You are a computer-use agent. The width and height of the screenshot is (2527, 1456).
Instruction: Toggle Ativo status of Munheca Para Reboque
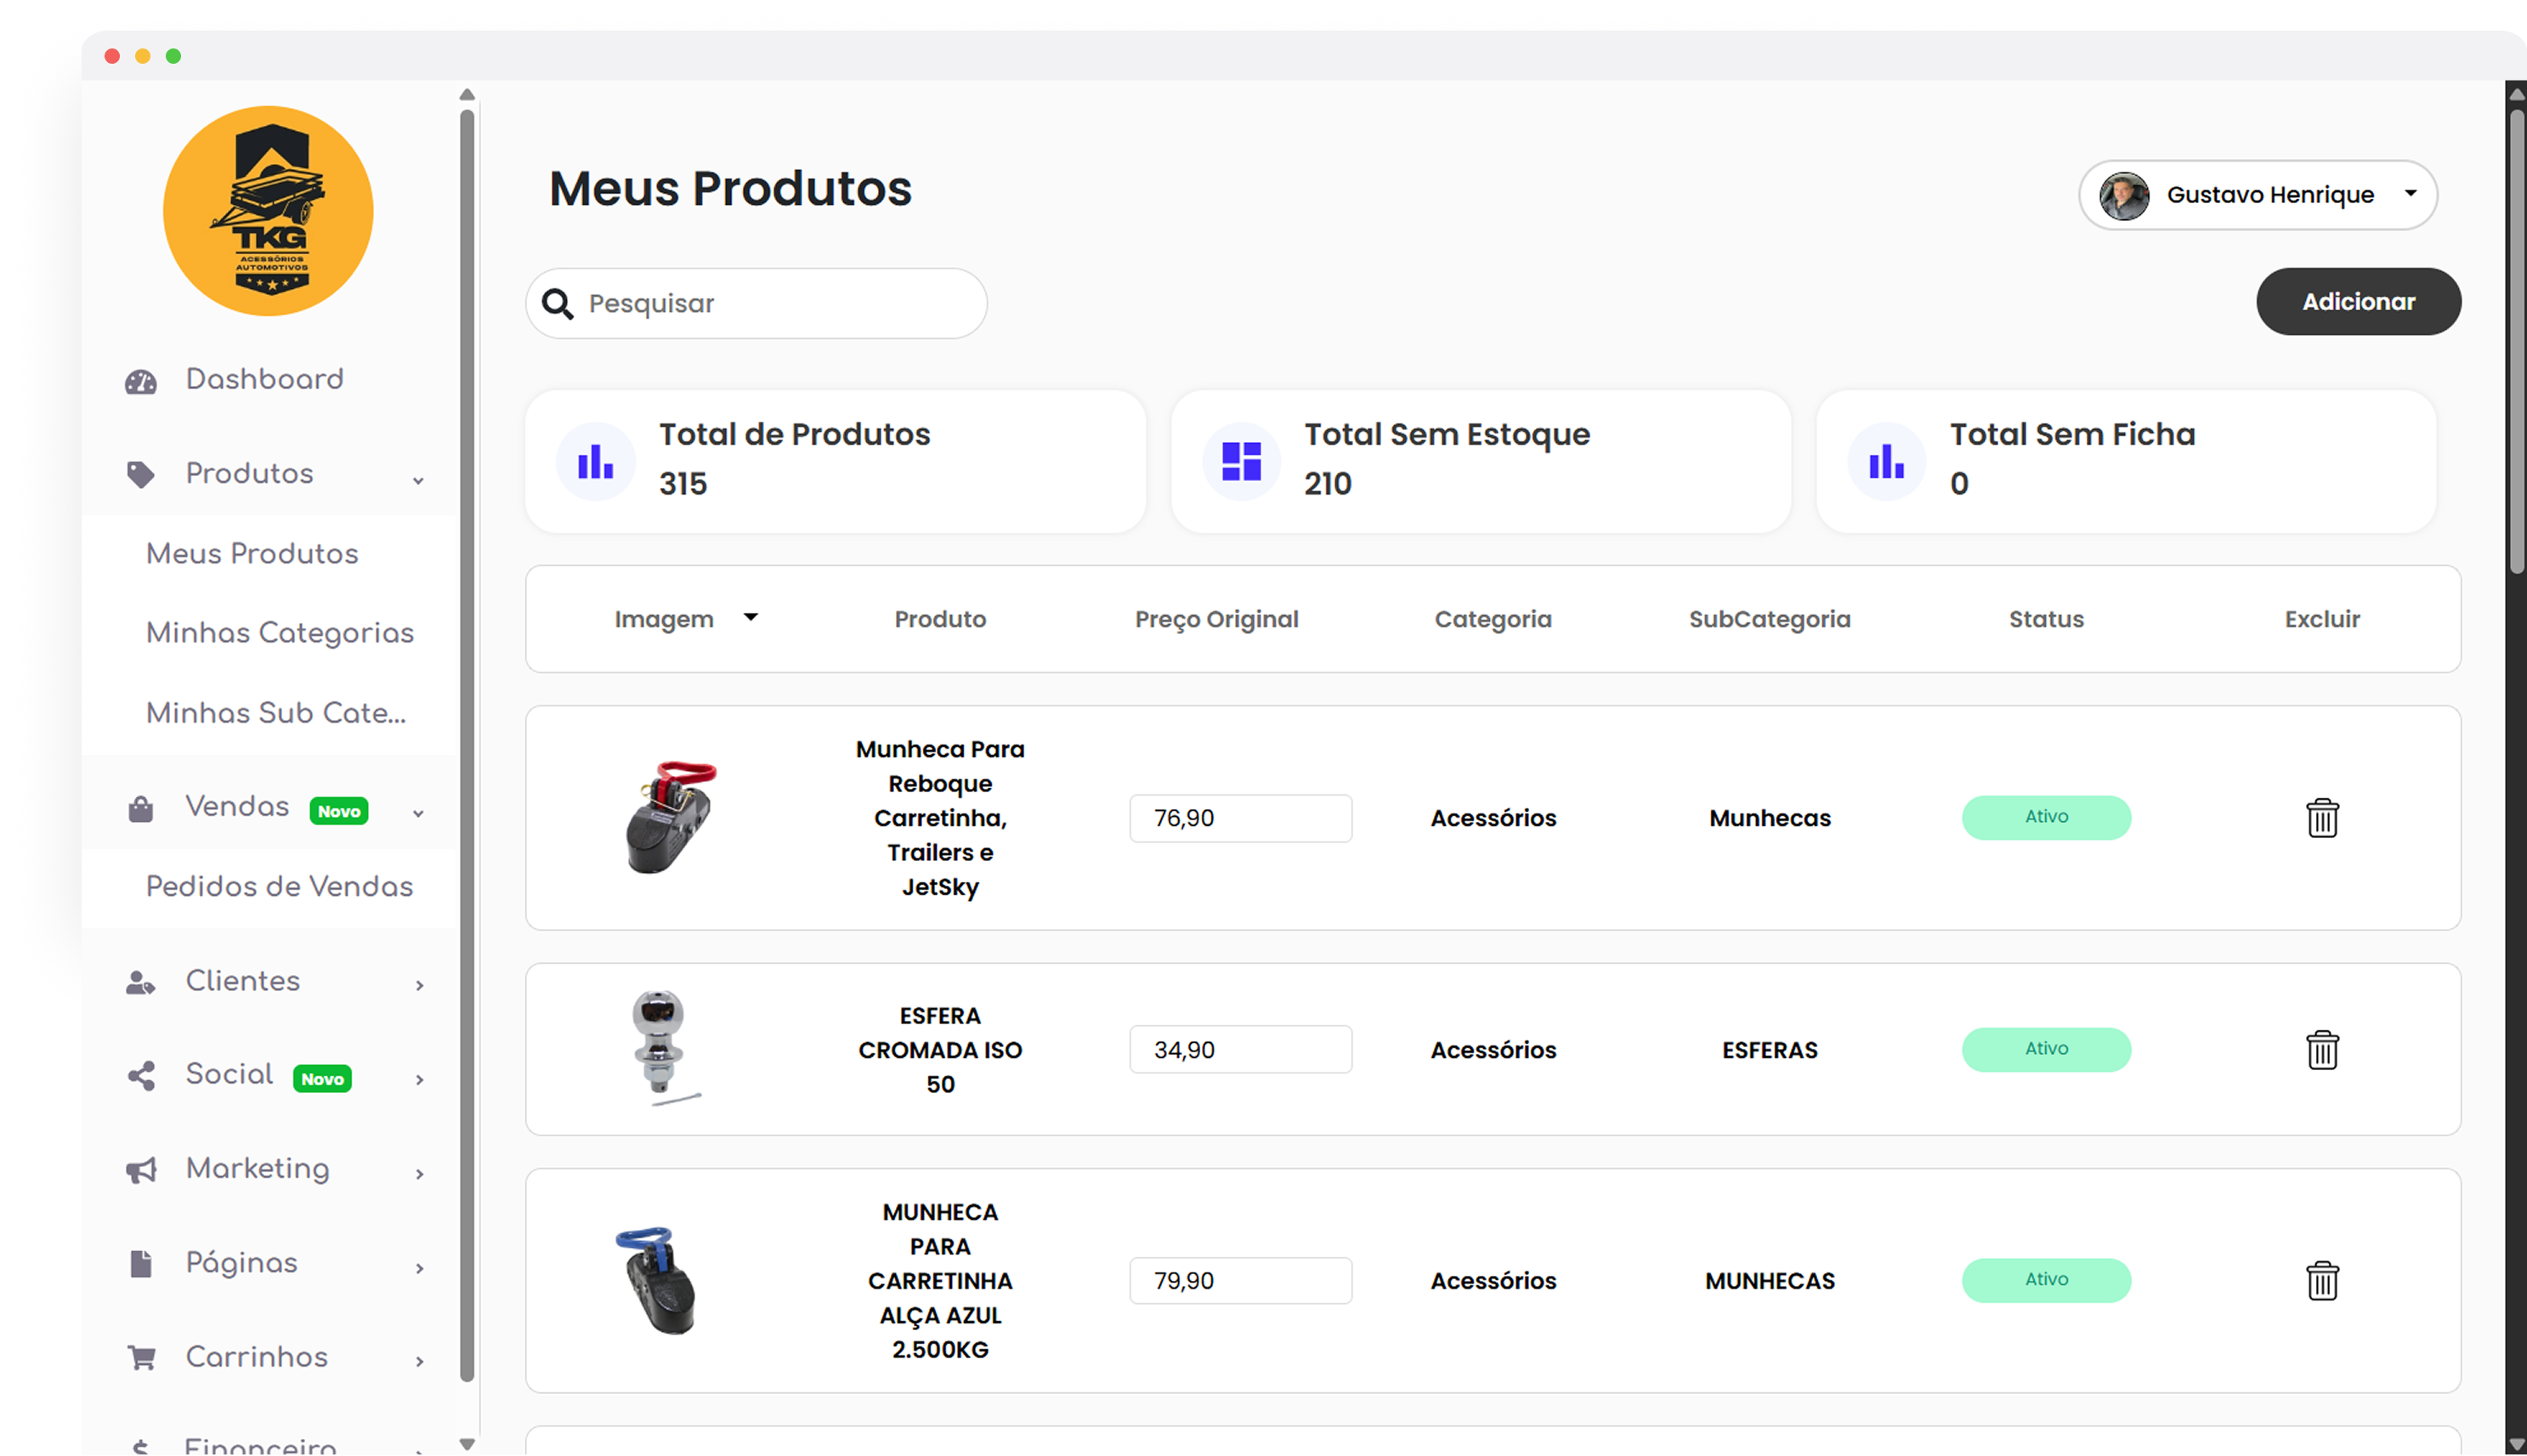2045,817
